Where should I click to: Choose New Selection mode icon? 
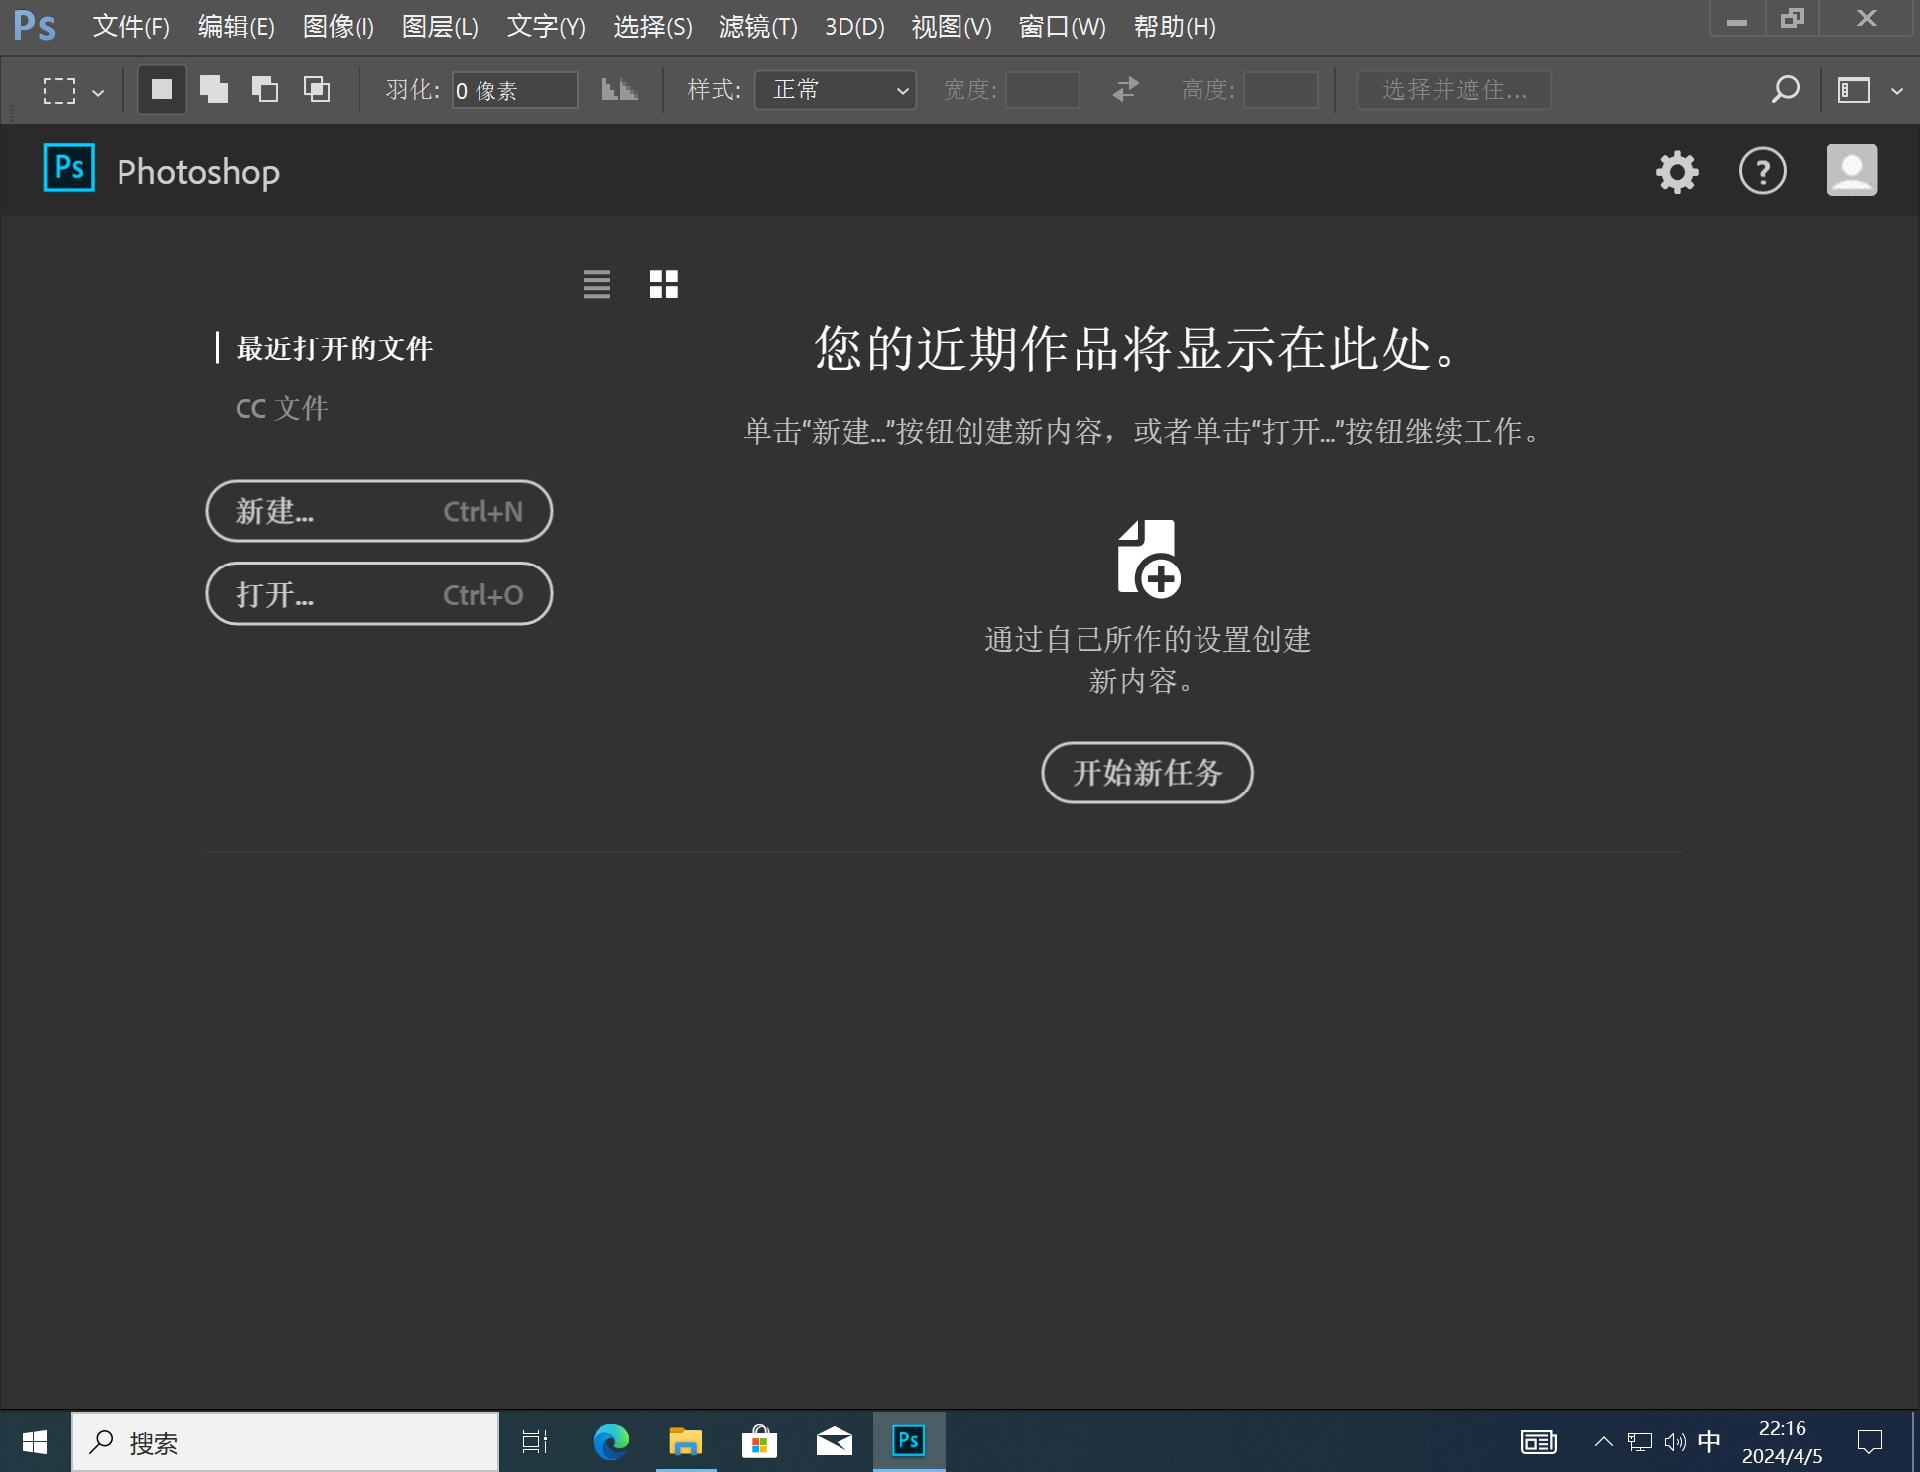pos(162,90)
